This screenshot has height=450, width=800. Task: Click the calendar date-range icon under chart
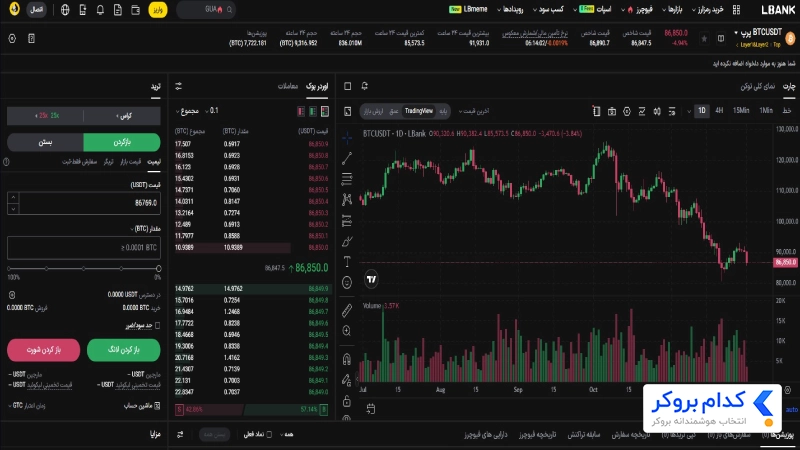[x=371, y=409]
